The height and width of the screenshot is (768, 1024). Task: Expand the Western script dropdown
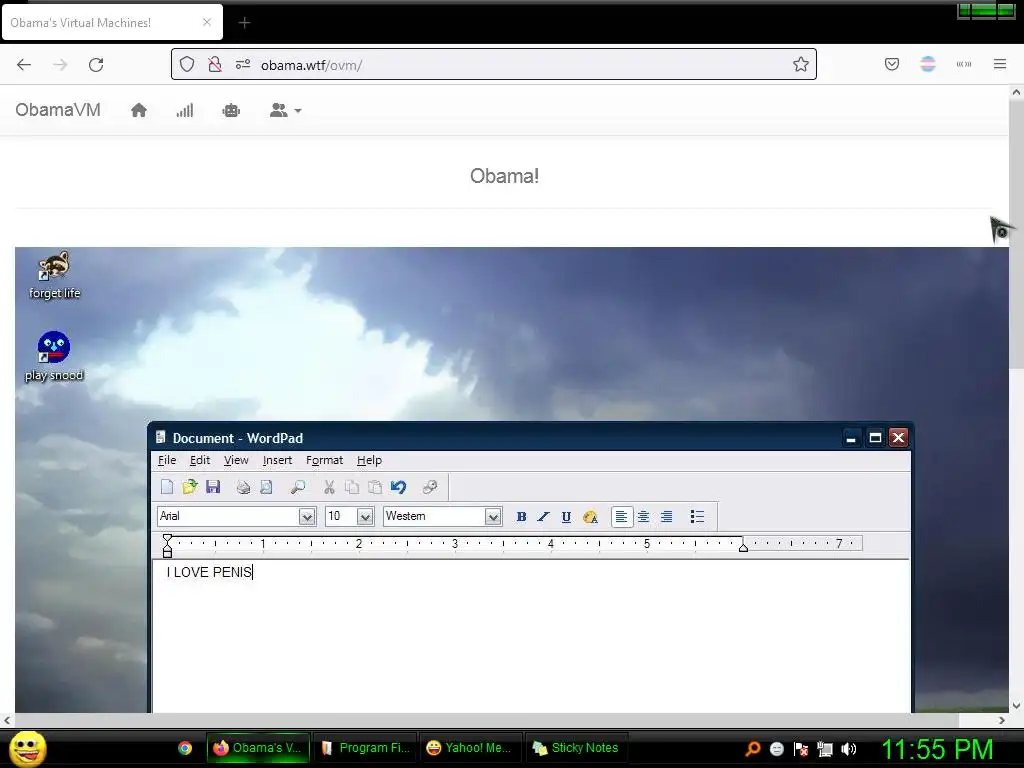pyautogui.click(x=493, y=517)
